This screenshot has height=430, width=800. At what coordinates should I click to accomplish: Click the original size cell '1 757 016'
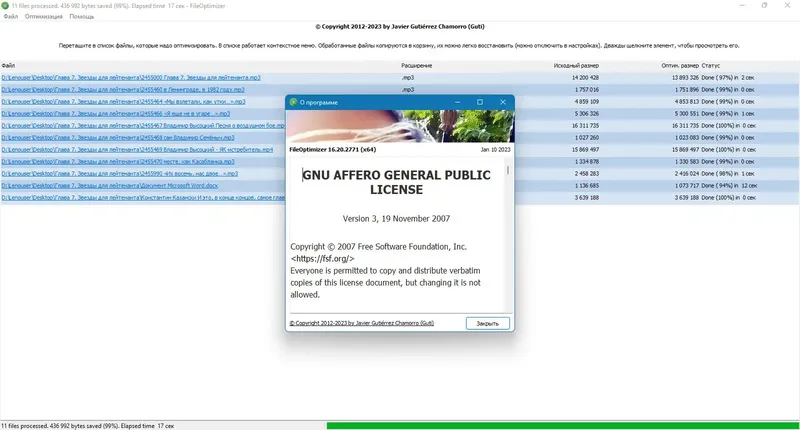pyautogui.click(x=587, y=89)
